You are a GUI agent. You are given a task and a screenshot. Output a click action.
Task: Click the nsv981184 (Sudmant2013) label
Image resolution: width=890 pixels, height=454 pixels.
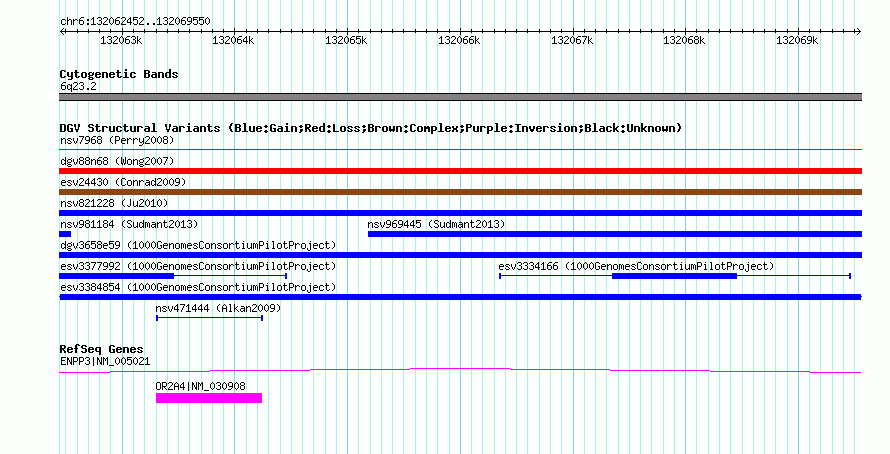pos(129,224)
